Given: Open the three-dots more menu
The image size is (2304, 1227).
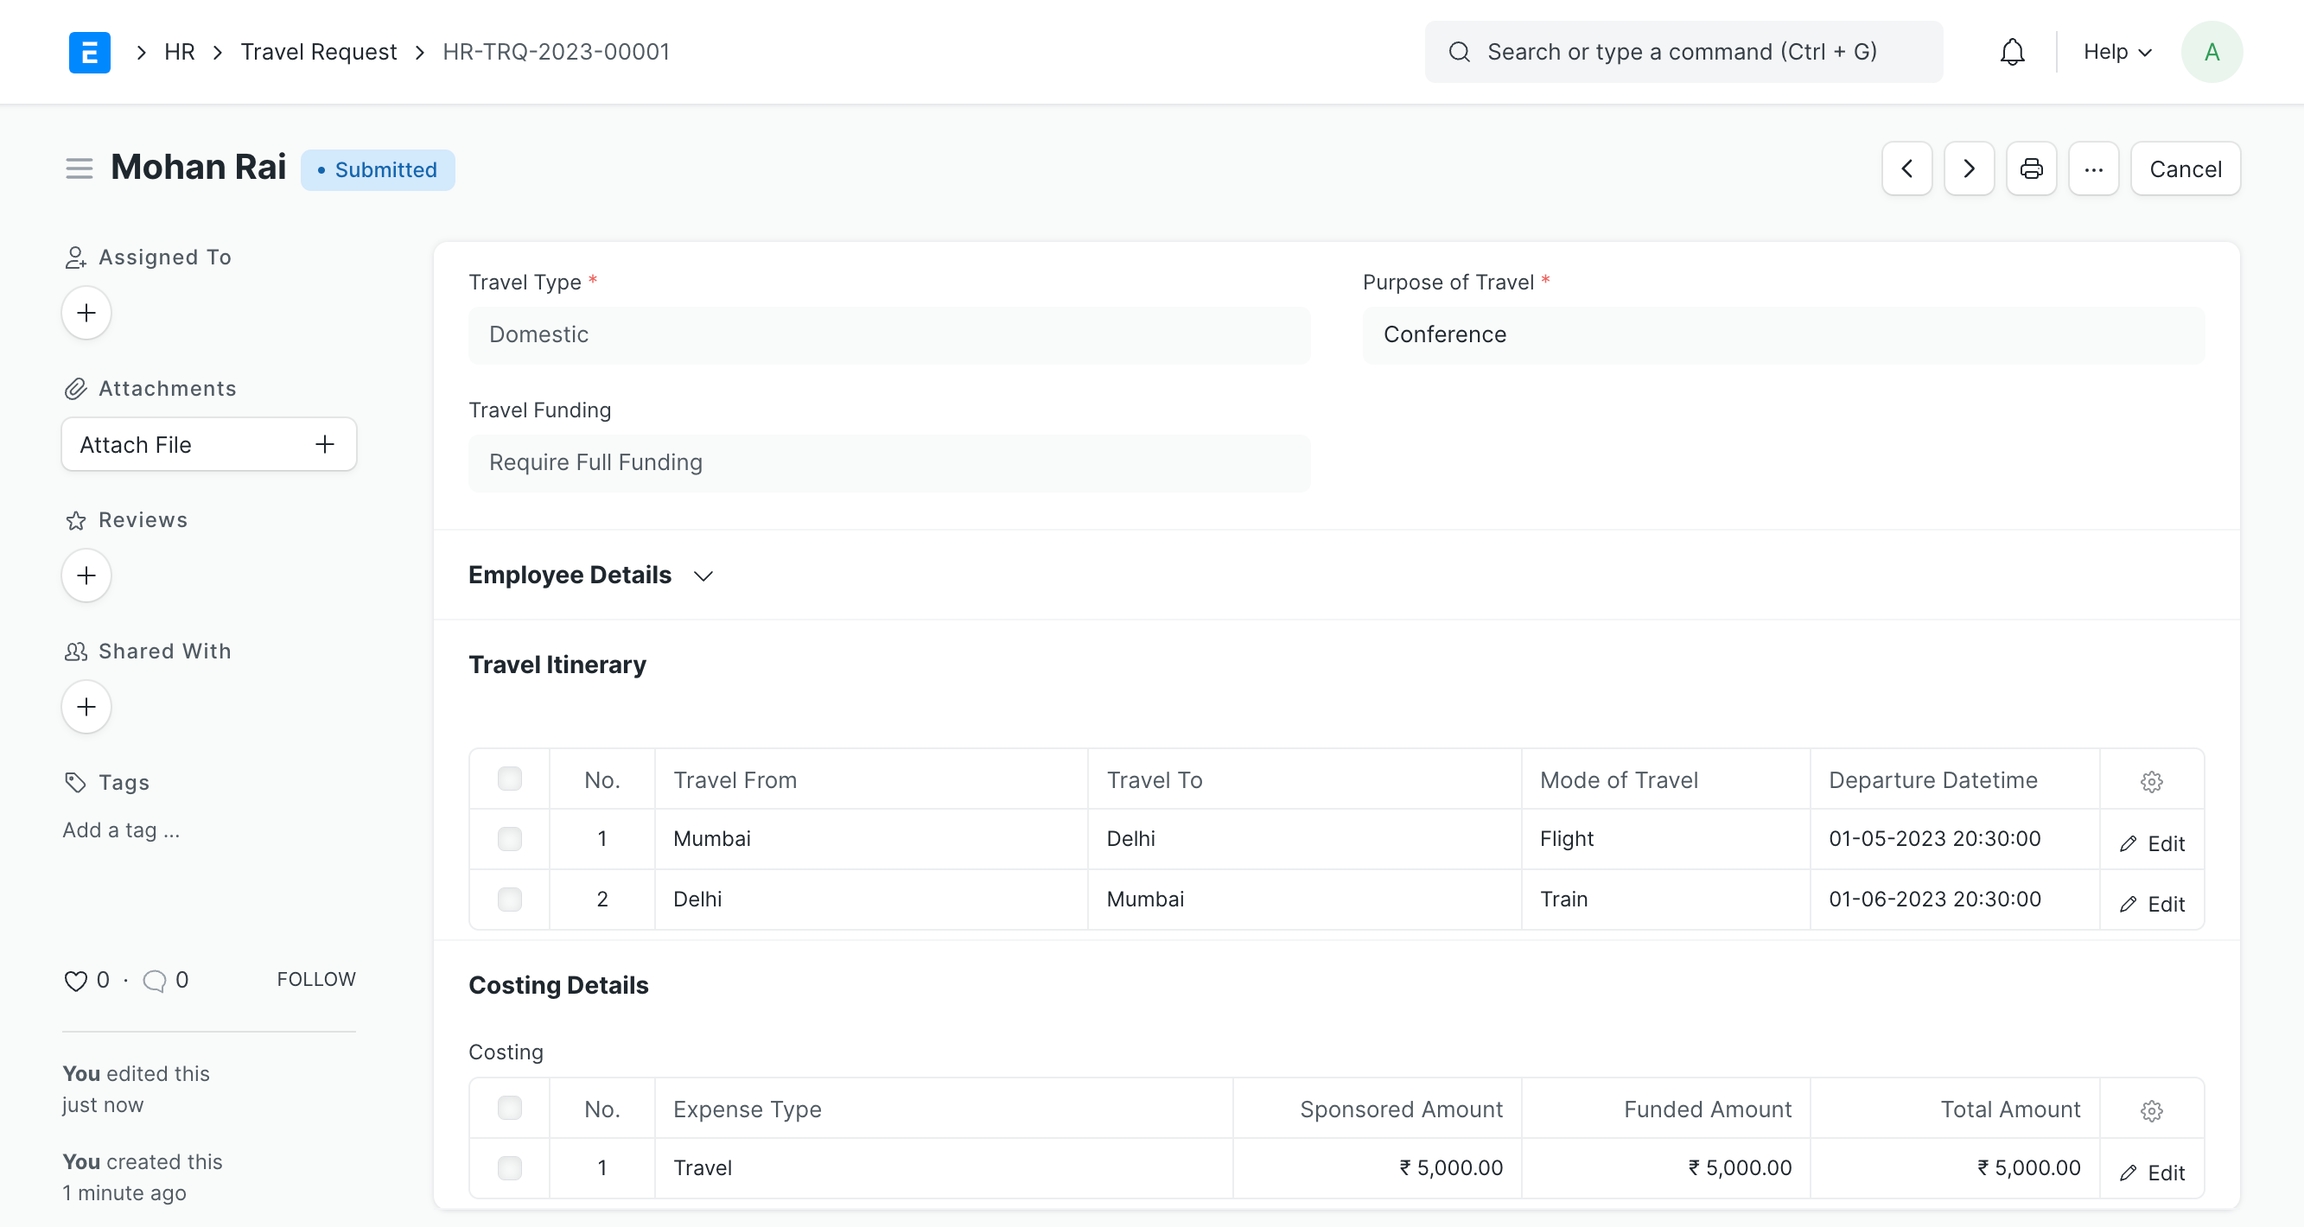Looking at the screenshot, I should (2093, 169).
